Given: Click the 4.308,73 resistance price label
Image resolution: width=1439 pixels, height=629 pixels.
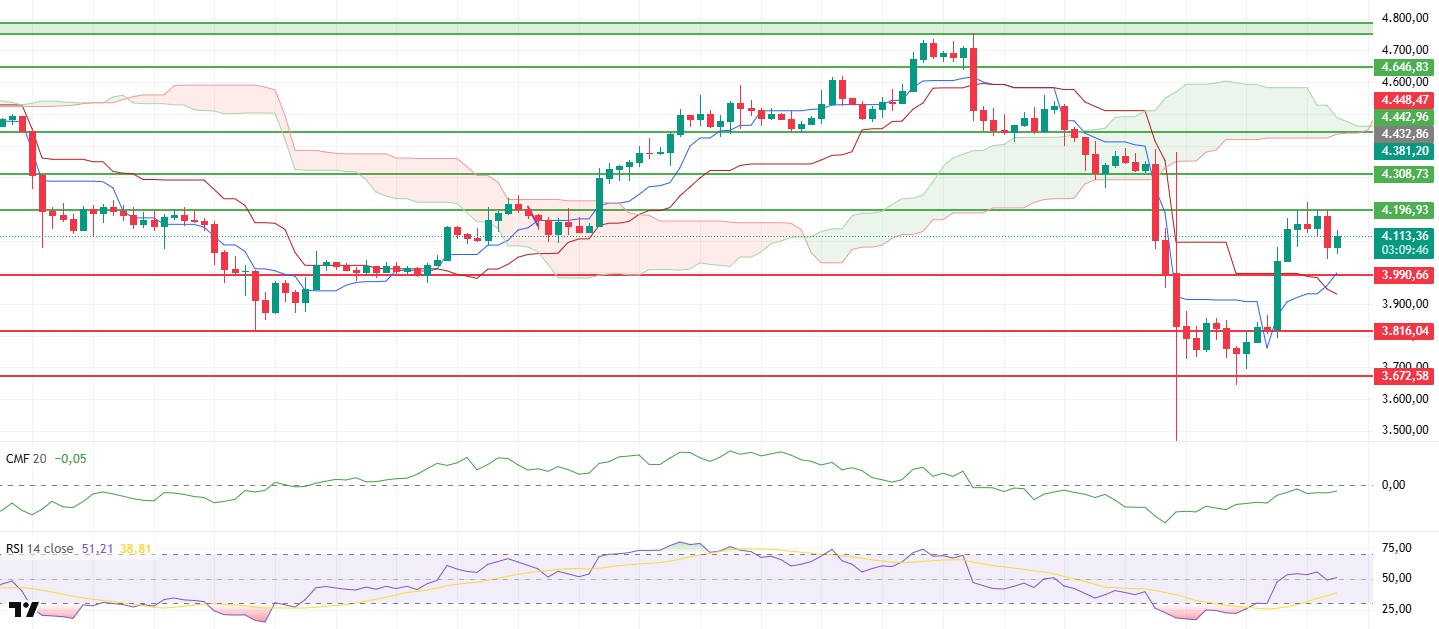Looking at the screenshot, I should (x=1405, y=174).
